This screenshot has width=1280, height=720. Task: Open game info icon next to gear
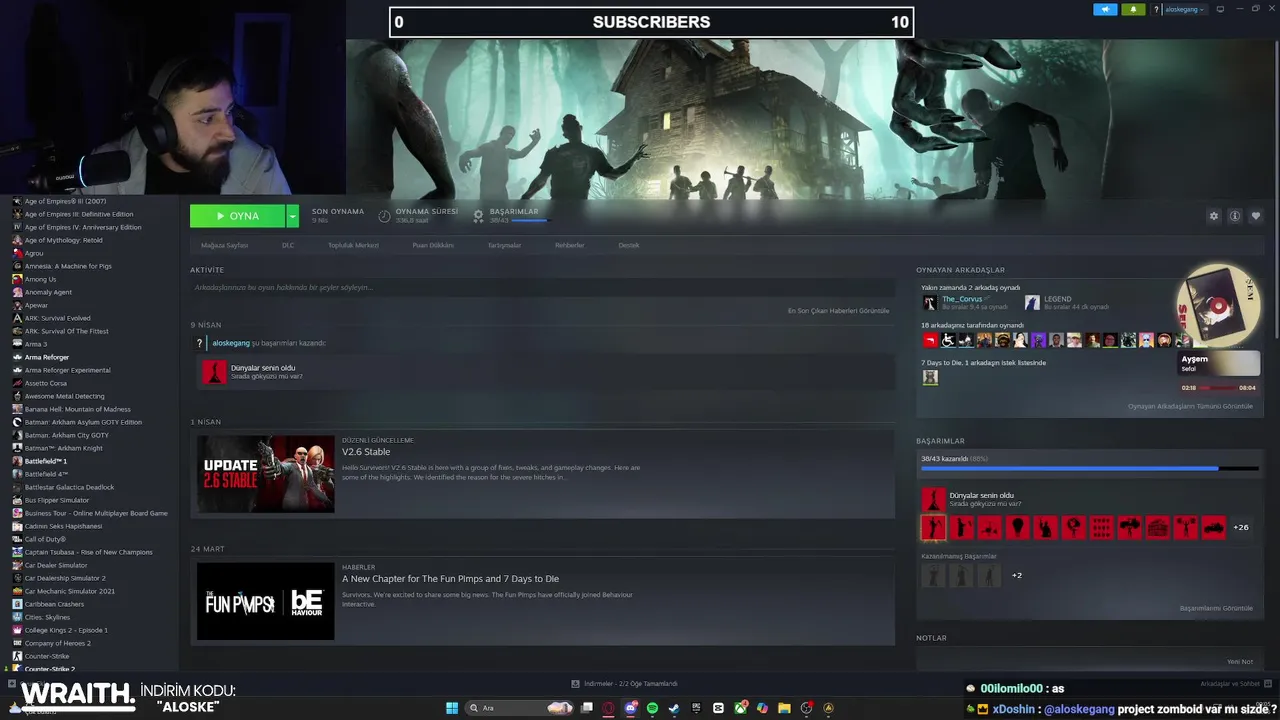pos(1235,216)
